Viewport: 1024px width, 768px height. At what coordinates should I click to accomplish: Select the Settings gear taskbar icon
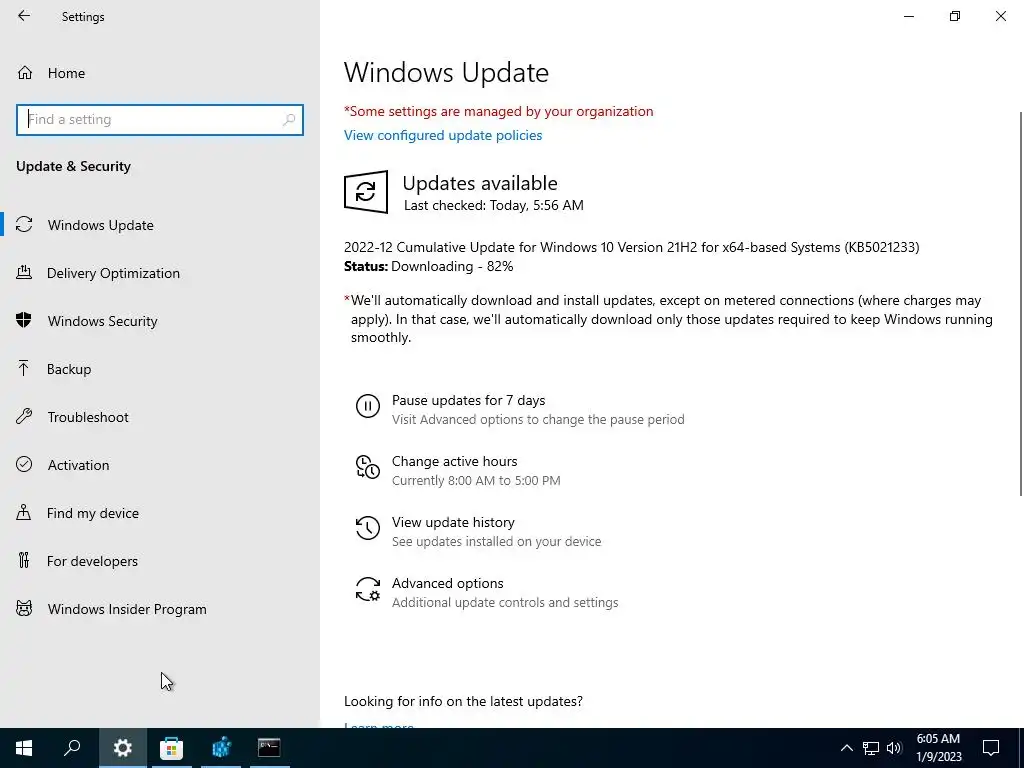tap(122, 748)
